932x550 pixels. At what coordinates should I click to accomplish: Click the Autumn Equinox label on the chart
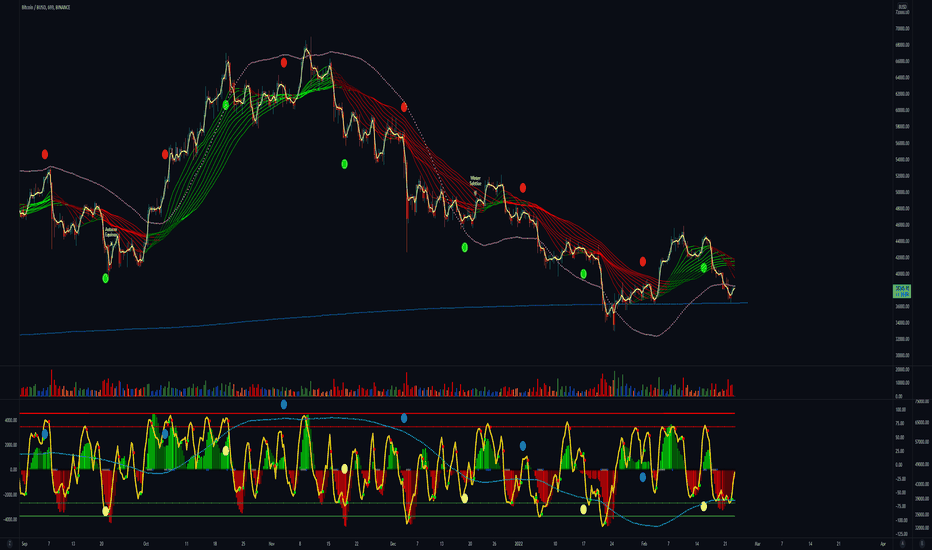(111, 232)
